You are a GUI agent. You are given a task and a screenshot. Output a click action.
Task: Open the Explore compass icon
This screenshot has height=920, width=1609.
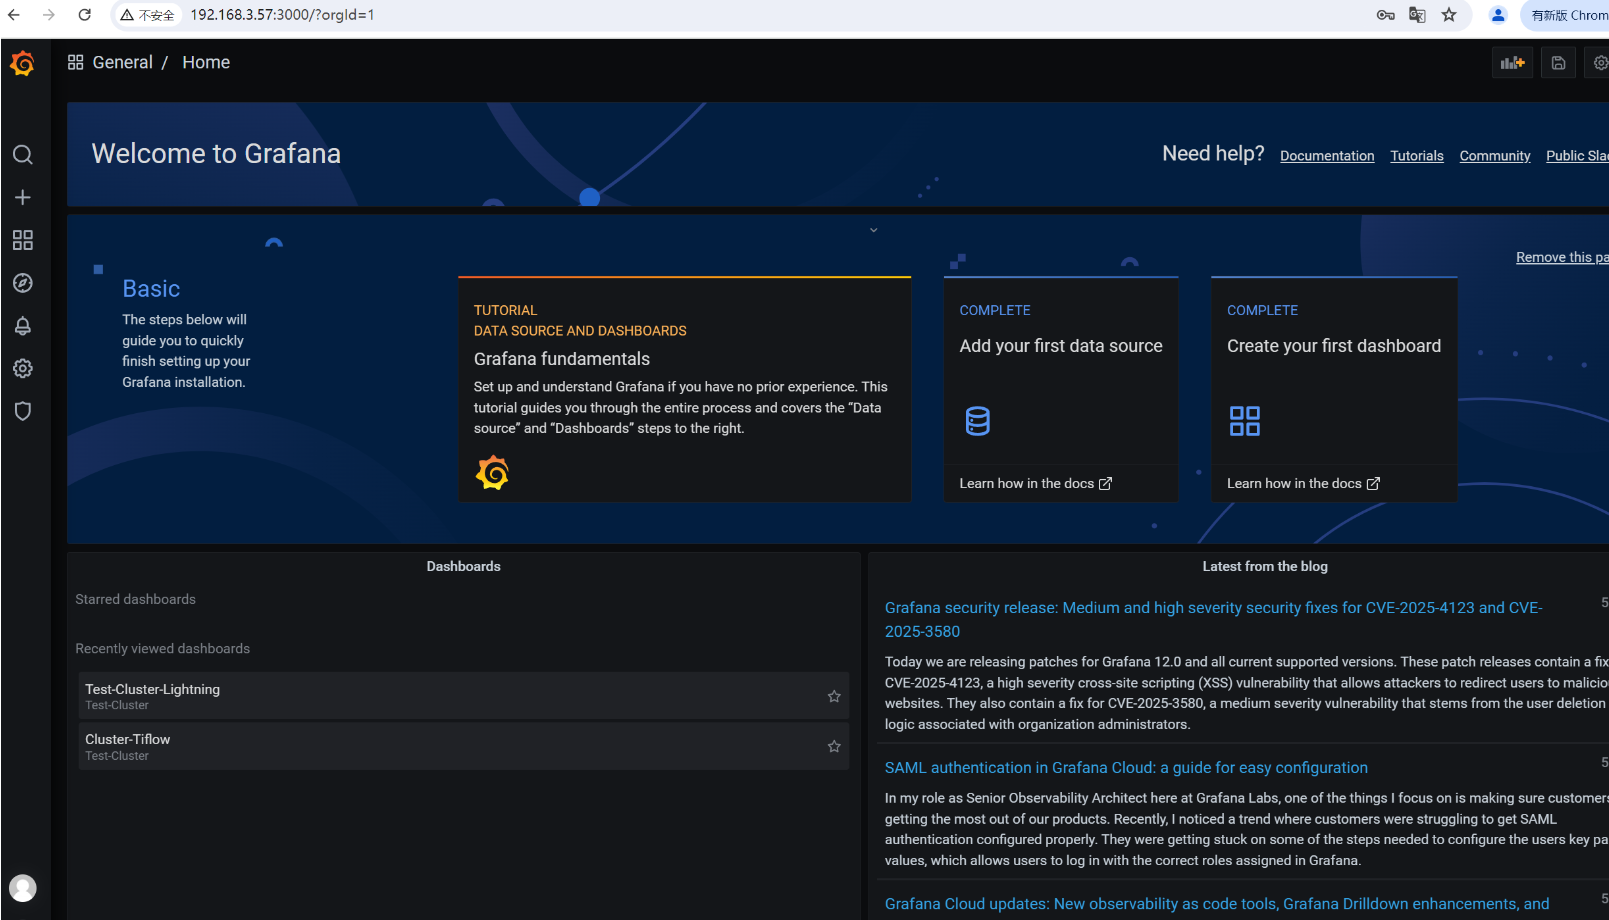pos(23,283)
